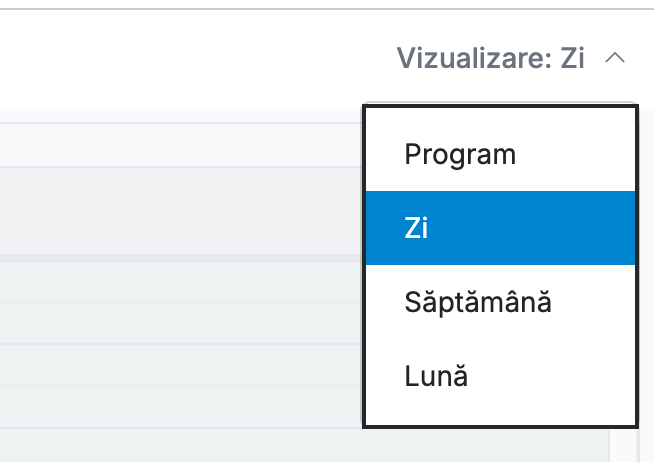Viewport: 654px width, 462px height.
Task: Select 'Săptămână' from the view list
Action: pyautogui.click(x=501, y=302)
